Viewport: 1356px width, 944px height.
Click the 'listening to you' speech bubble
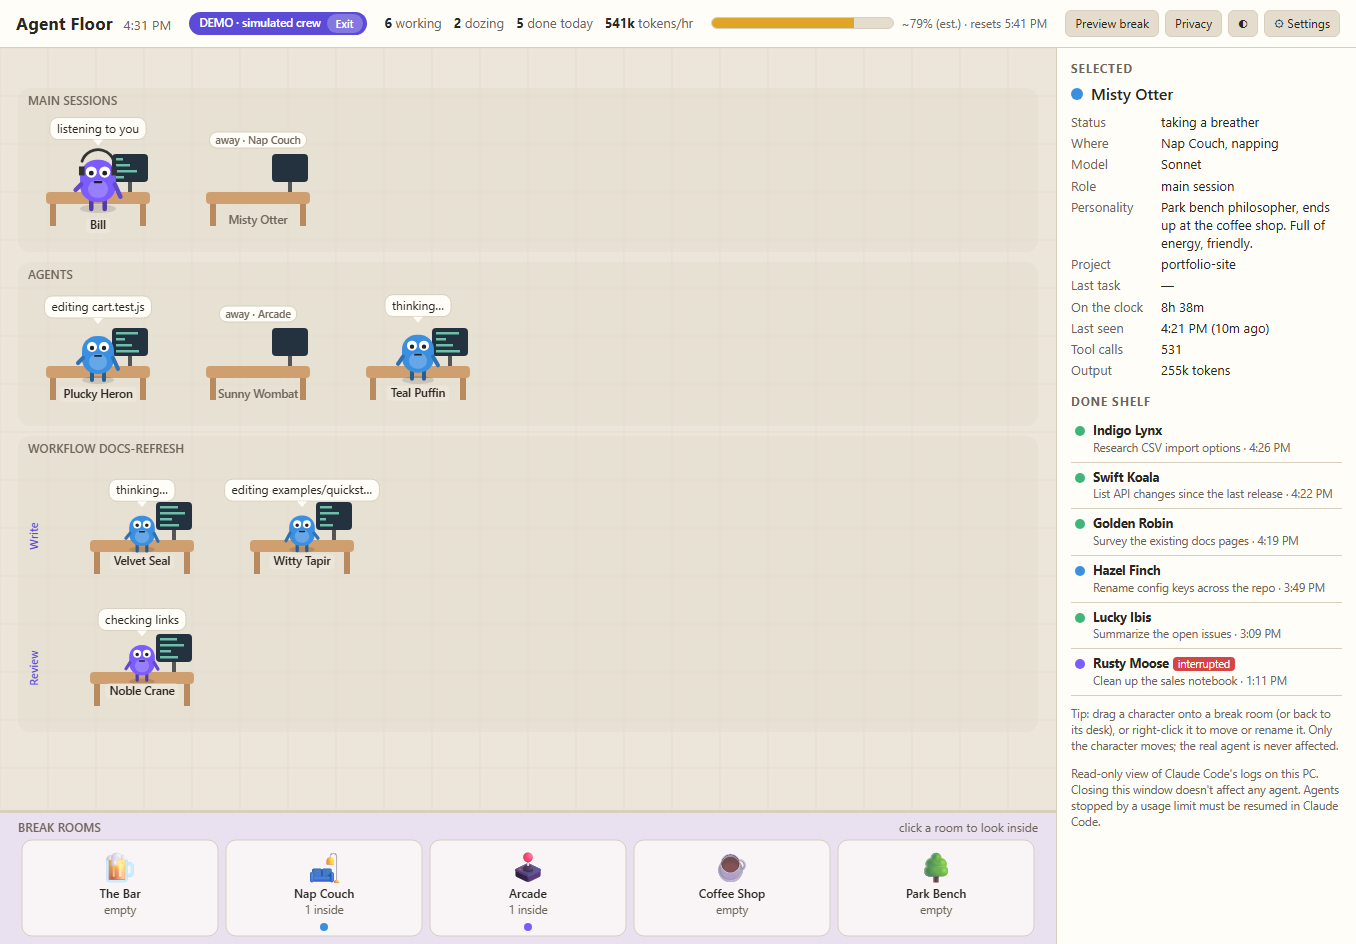pos(98,129)
